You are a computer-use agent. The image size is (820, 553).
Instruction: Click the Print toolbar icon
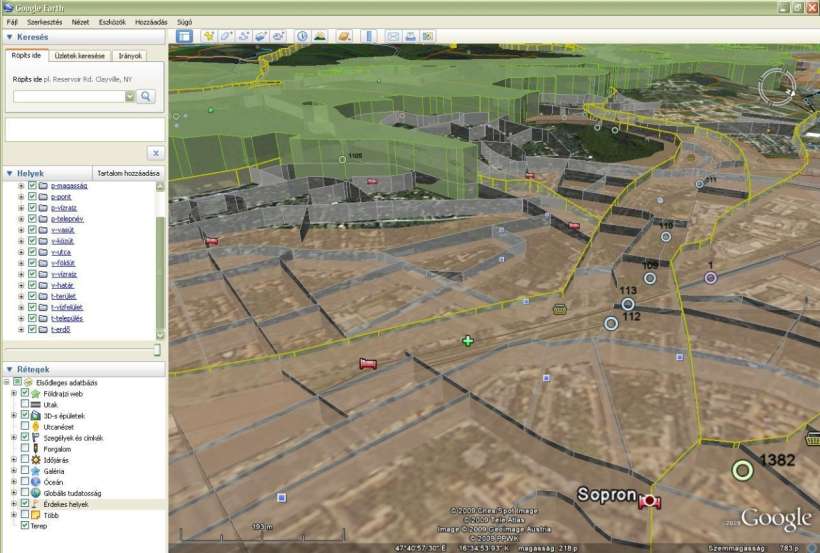(411, 36)
